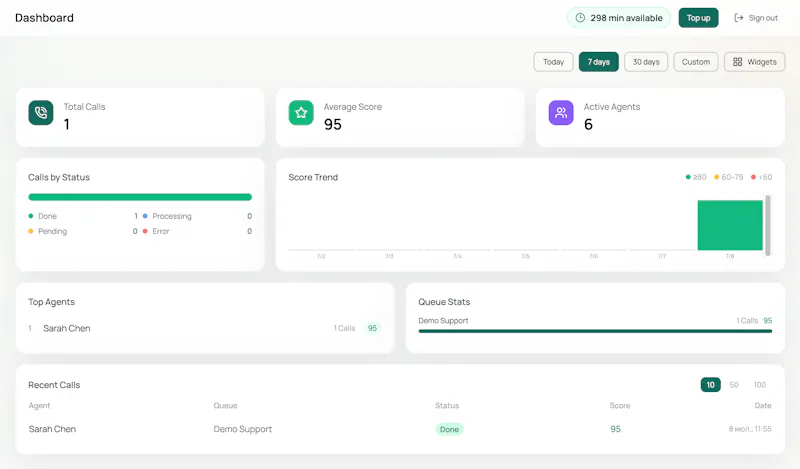800x469 pixels.
Task: Click the Score column header
Action: tap(620, 406)
